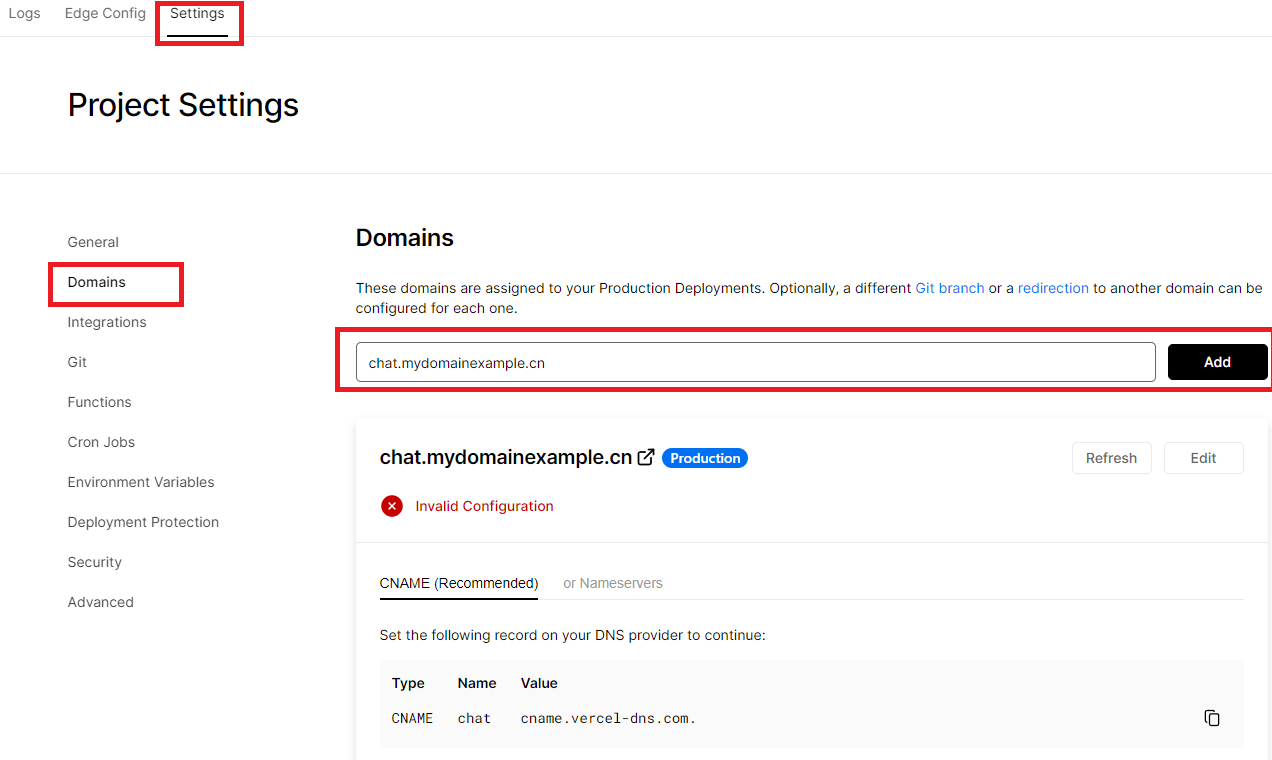The height and width of the screenshot is (760, 1272).
Task: Switch to the Nameservers tab
Action: click(612, 583)
